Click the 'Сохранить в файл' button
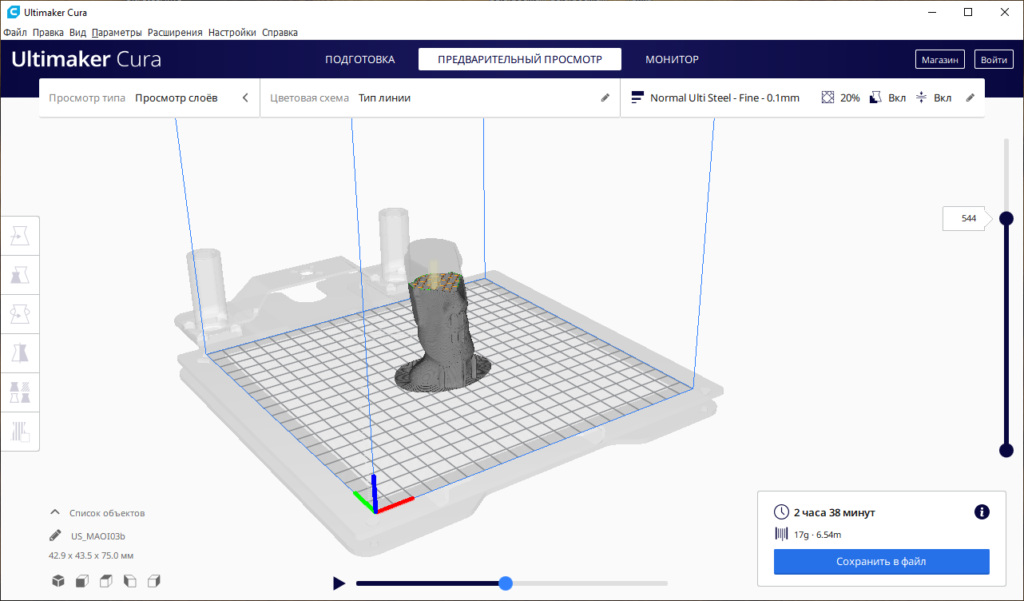The height and width of the screenshot is (601, 1024). point(881,562)
